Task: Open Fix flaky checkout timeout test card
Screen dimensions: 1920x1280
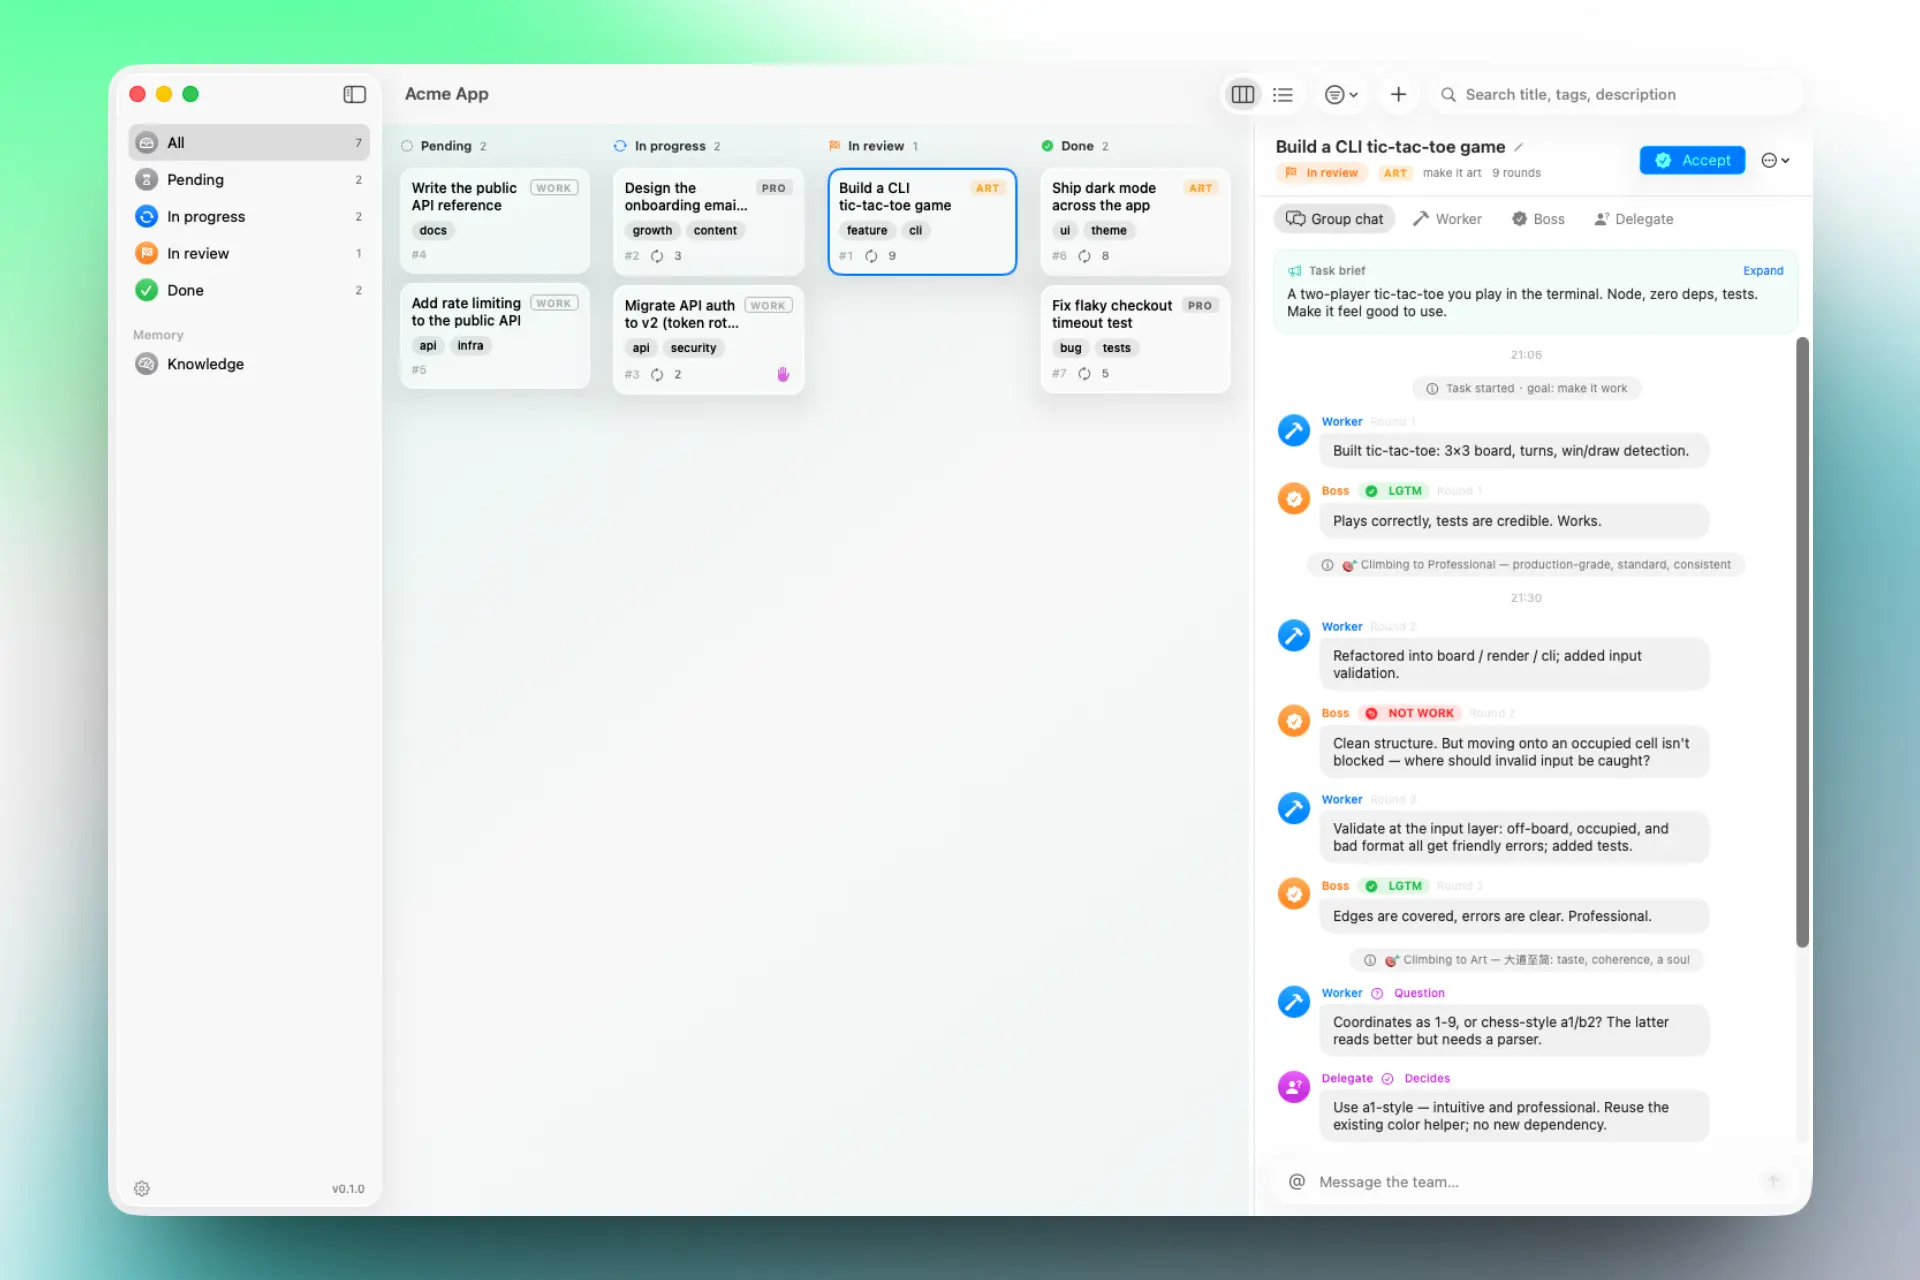Action: [x=1135, y=339]
